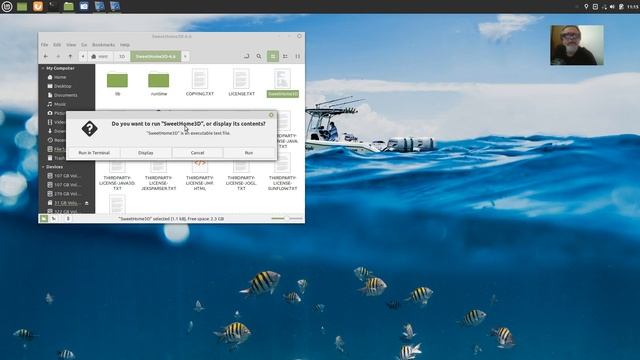640x360 pixels.
Task: Select the 3D breadcrumb in path bar
Action: [x=122, y=56]
